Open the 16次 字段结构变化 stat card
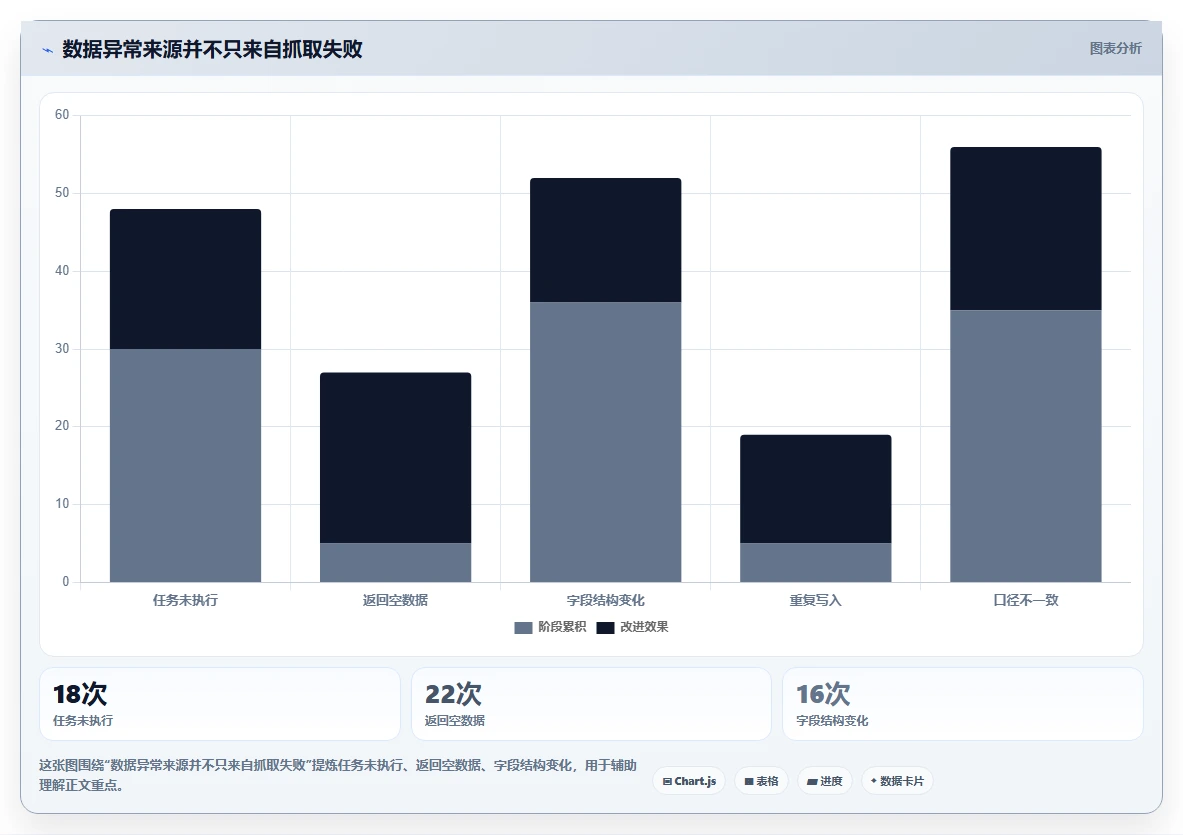 click(x=963, y=704)
